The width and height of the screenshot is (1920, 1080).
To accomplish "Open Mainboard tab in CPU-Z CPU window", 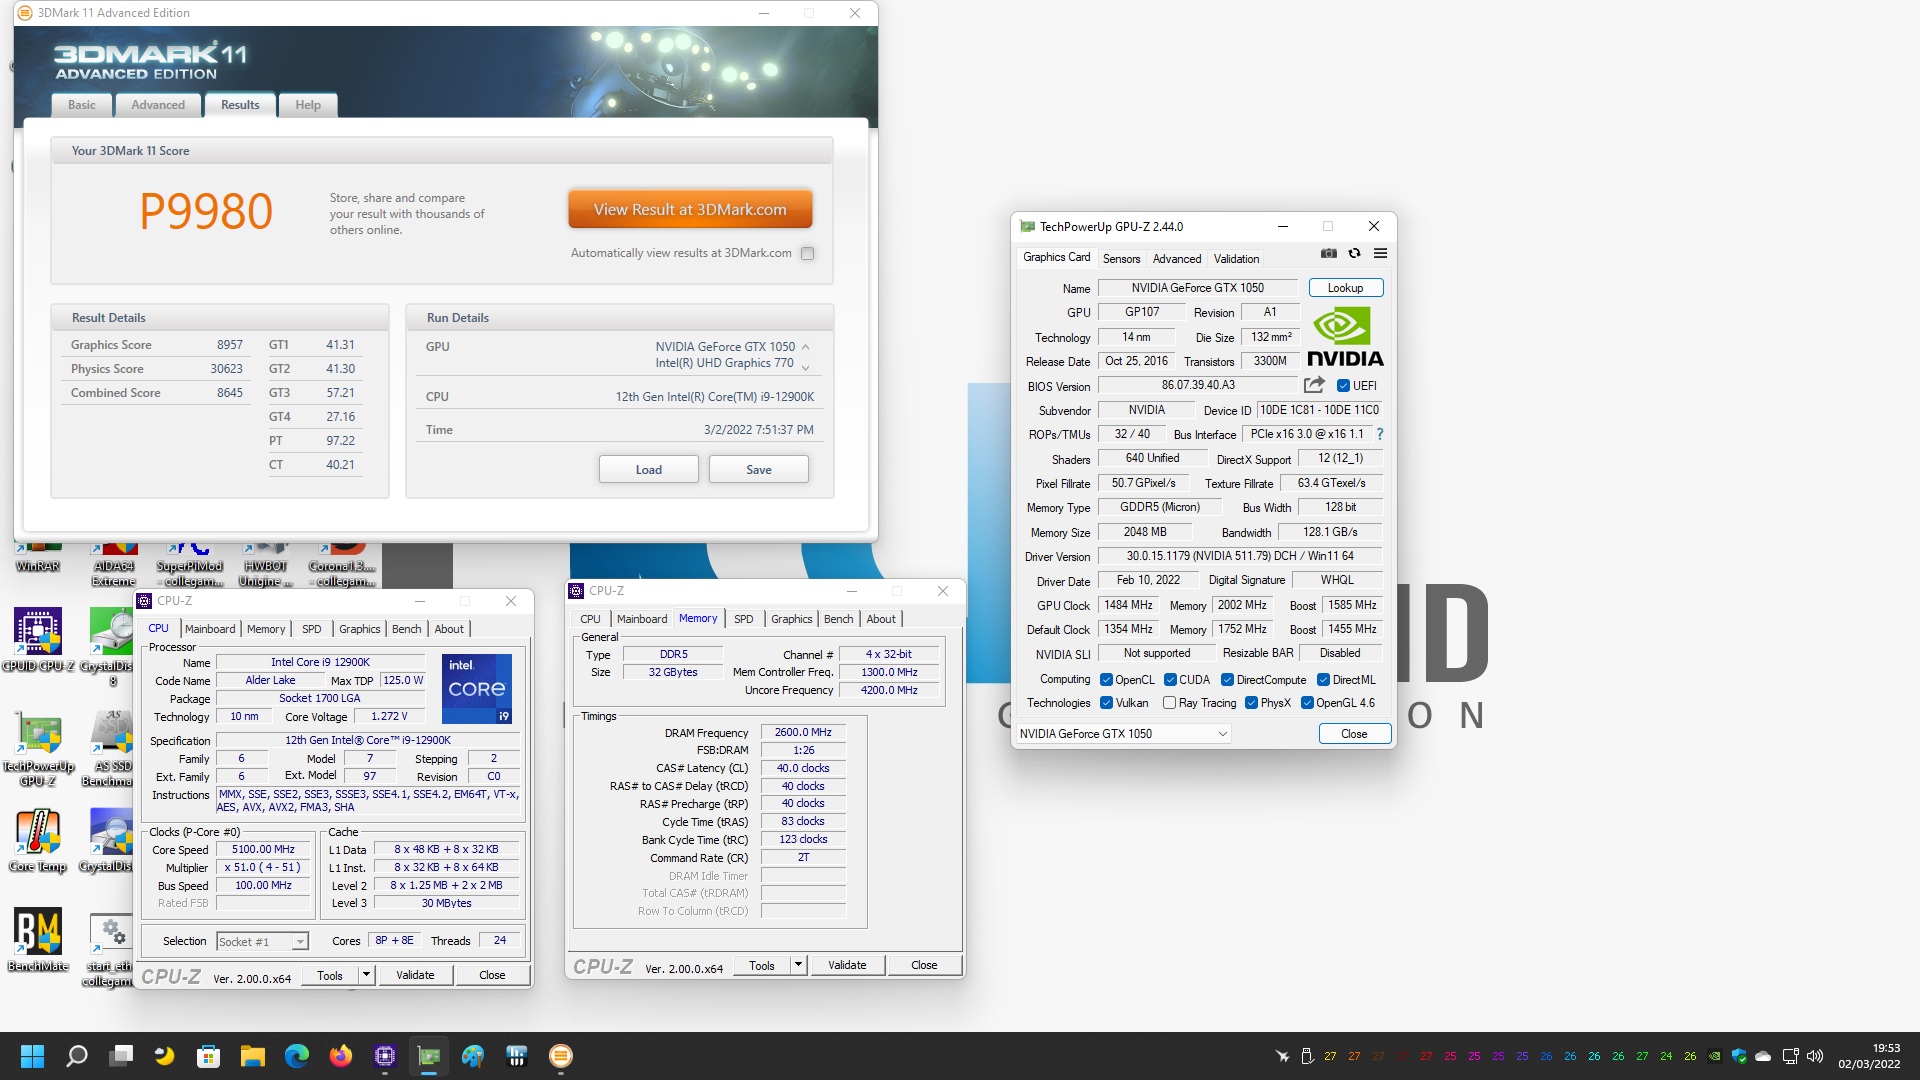I will point(210,629).
